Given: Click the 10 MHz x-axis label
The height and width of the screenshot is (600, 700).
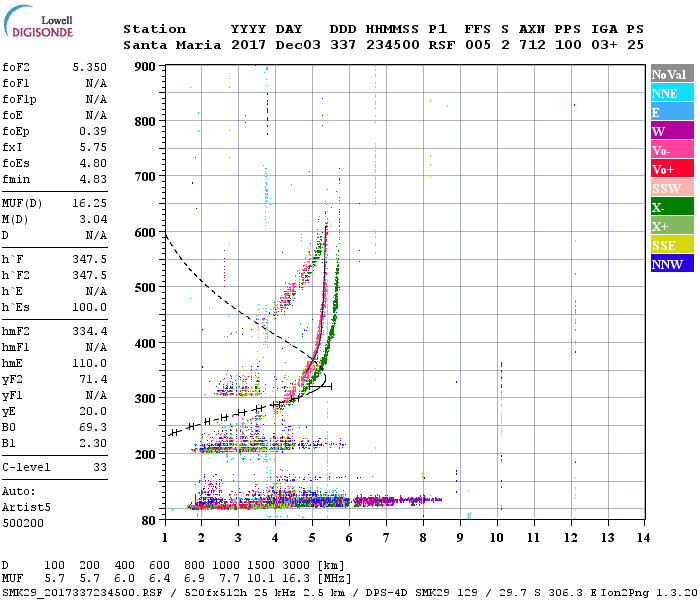Looking at the screenshot, I should pos(496,538).
